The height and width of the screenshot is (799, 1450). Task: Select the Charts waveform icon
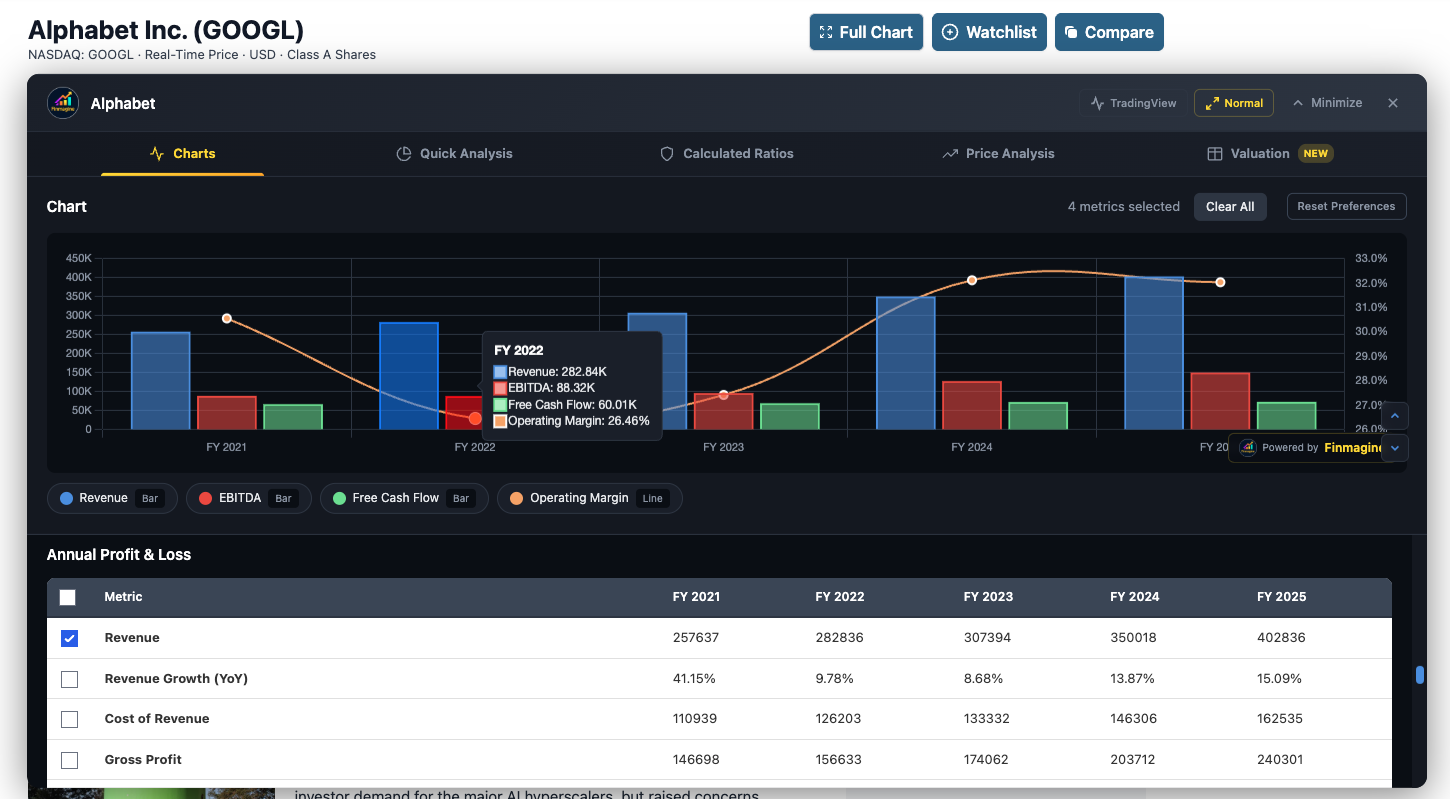tap(156, 153)
